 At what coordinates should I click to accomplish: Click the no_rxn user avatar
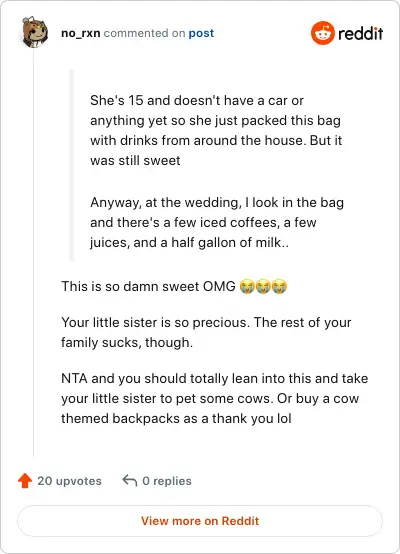pyautogui.click(x=34, y=32)
